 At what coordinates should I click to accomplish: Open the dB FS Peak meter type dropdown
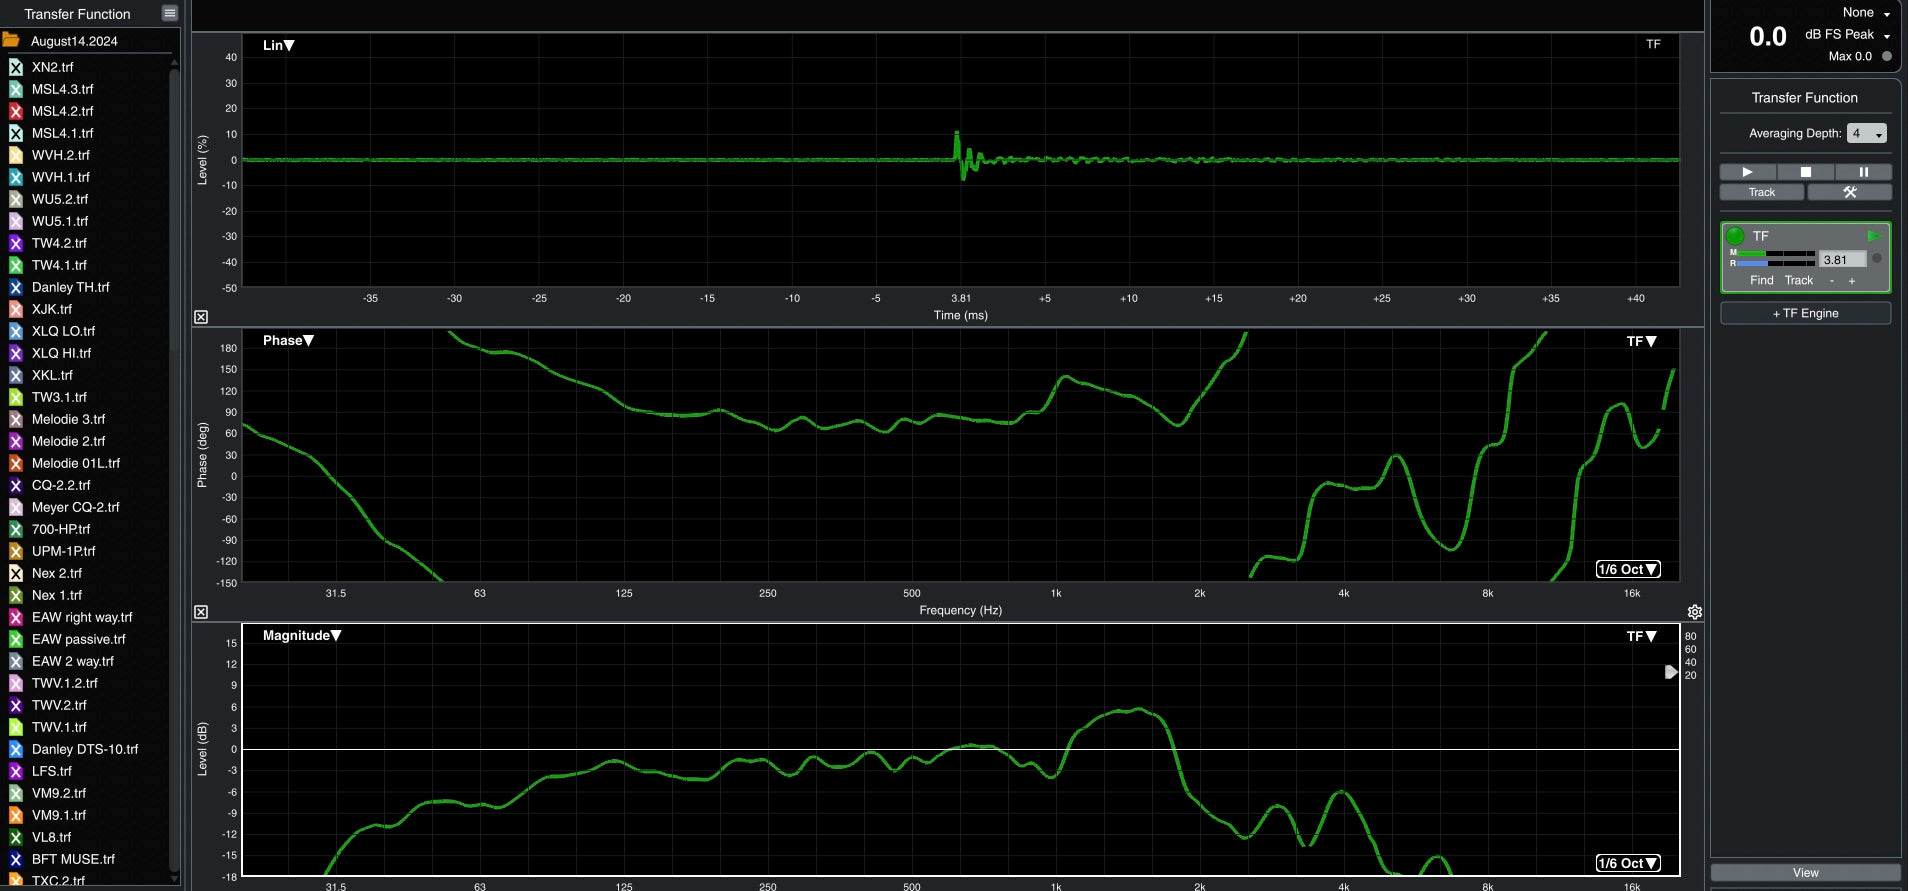(1847, 35)
